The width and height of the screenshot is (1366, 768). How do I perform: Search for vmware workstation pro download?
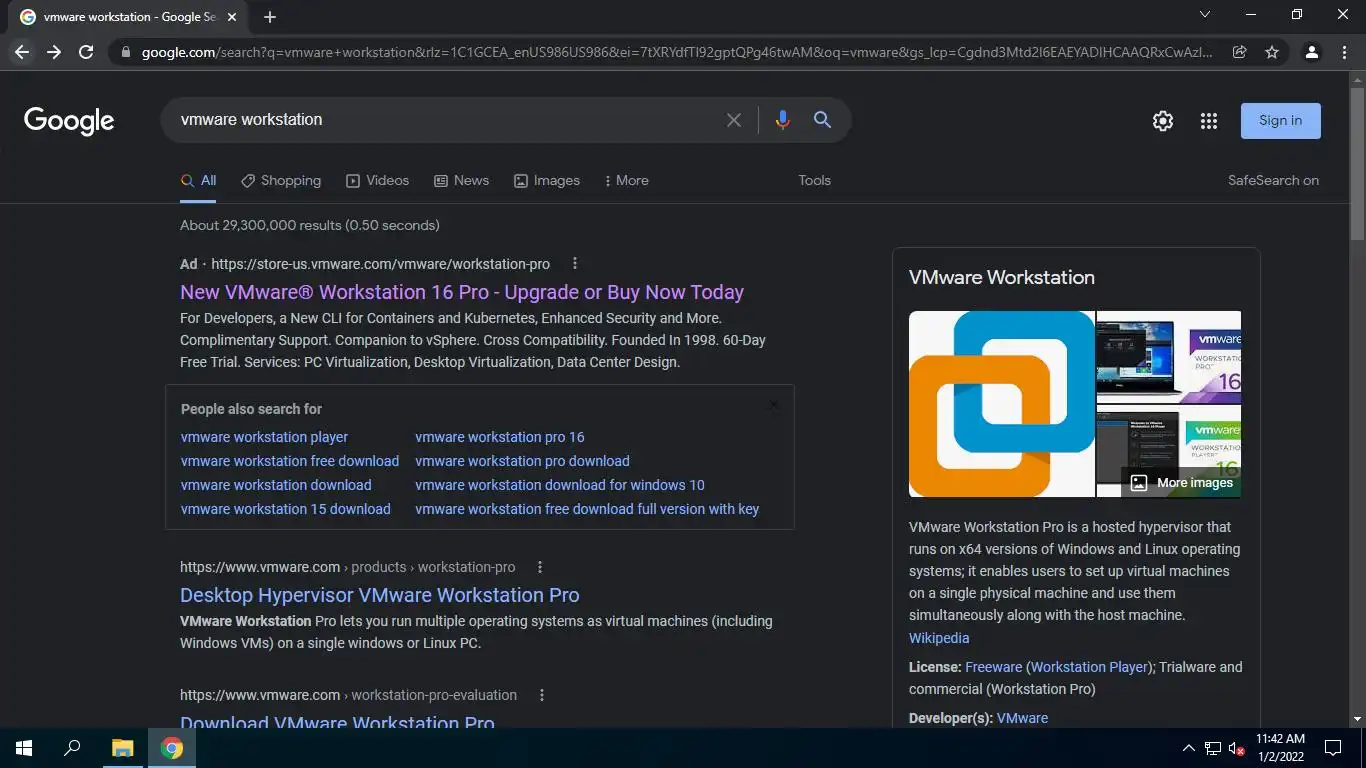(x=522, y=461)
